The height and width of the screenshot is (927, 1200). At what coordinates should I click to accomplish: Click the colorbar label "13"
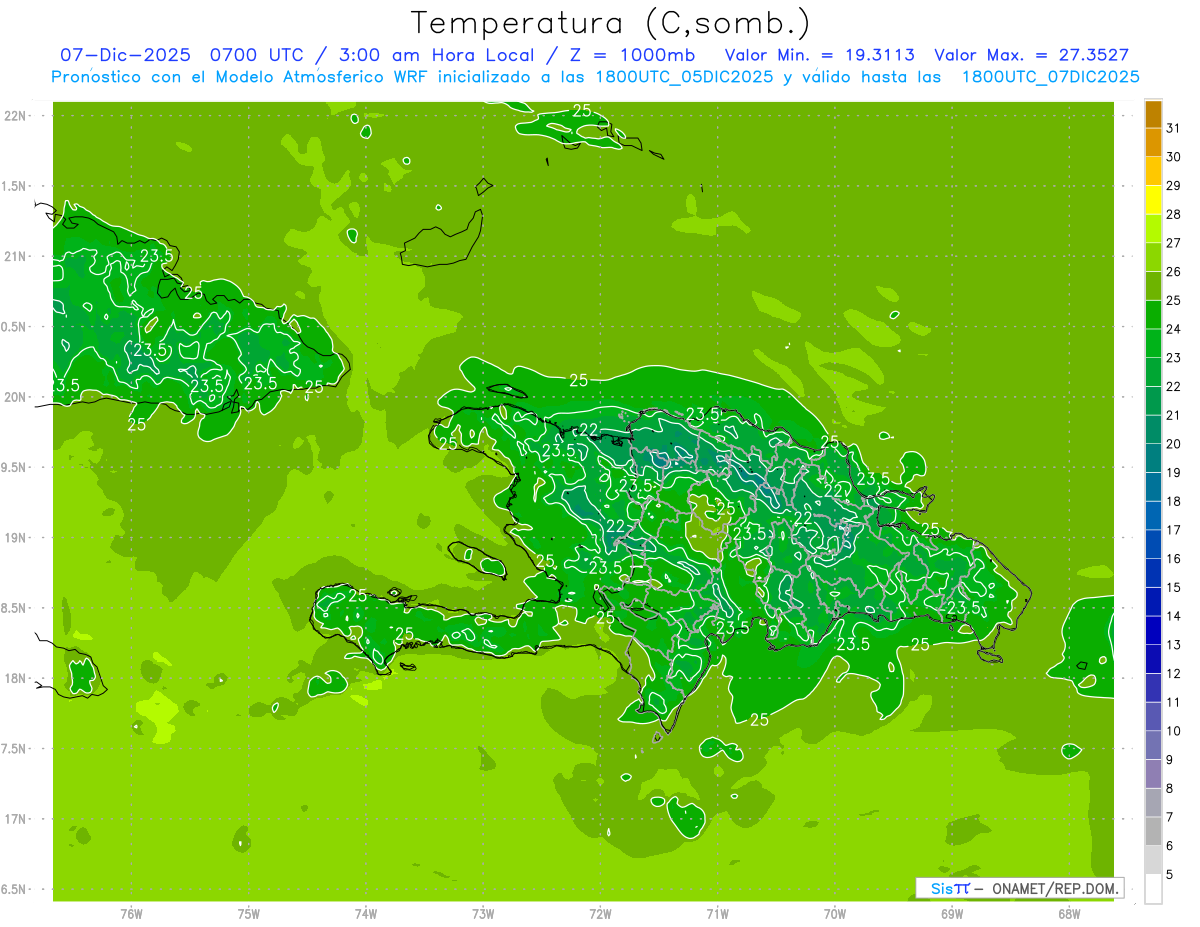click(x=1173, y=645)
